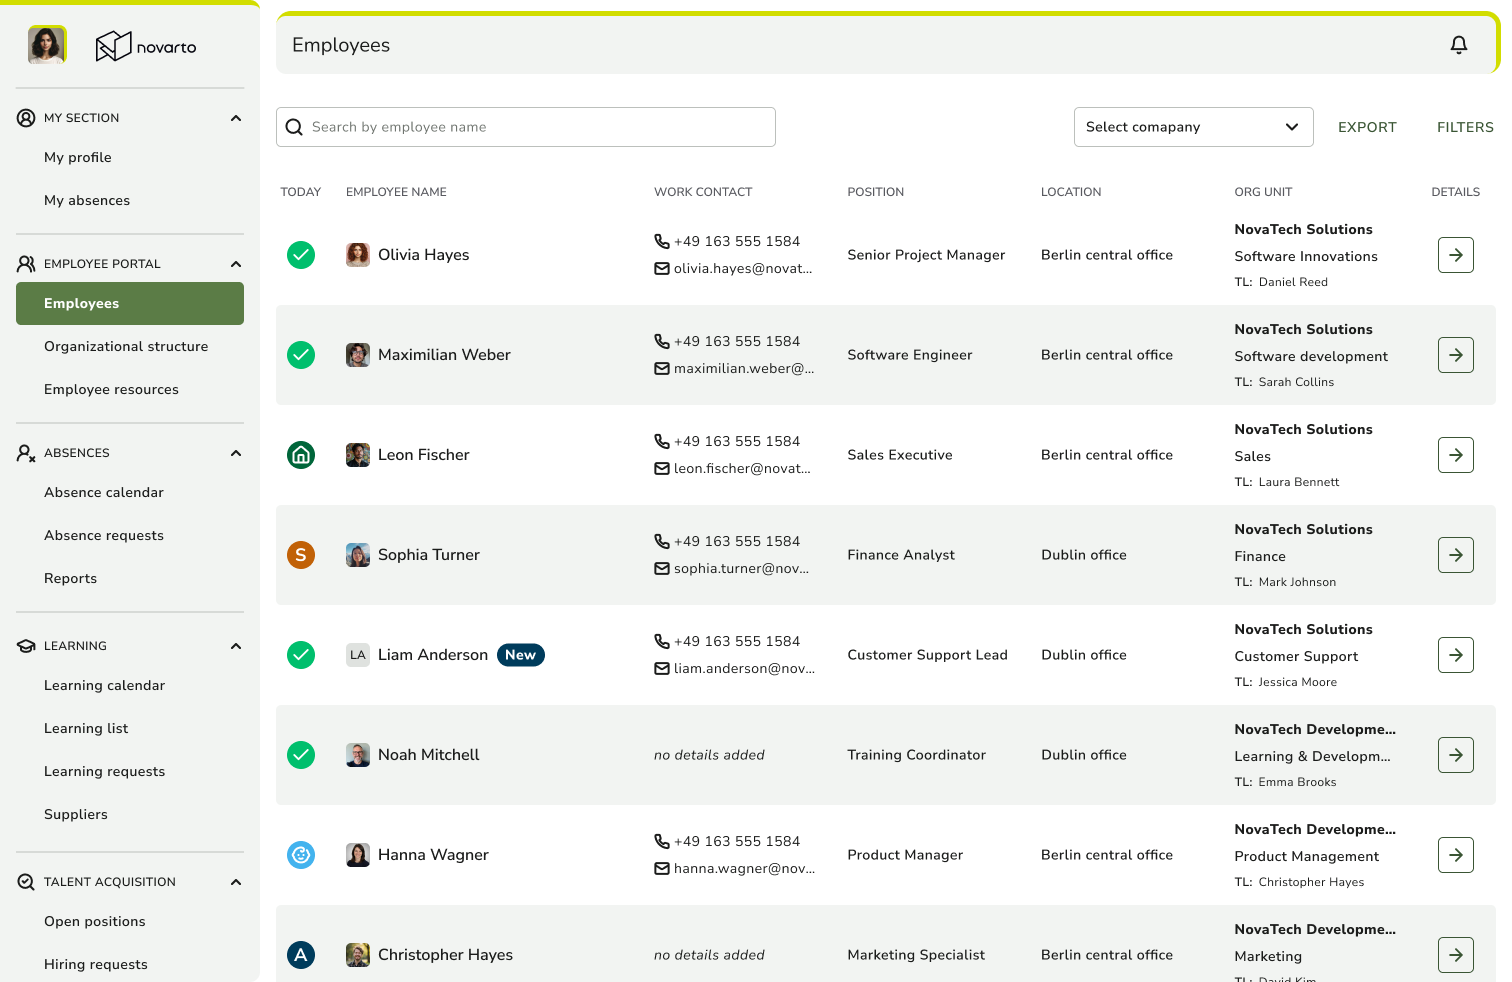Open the Reports link in sidebar
Image resolution: width=1512 pixels, height=982 pixels.
71,578
